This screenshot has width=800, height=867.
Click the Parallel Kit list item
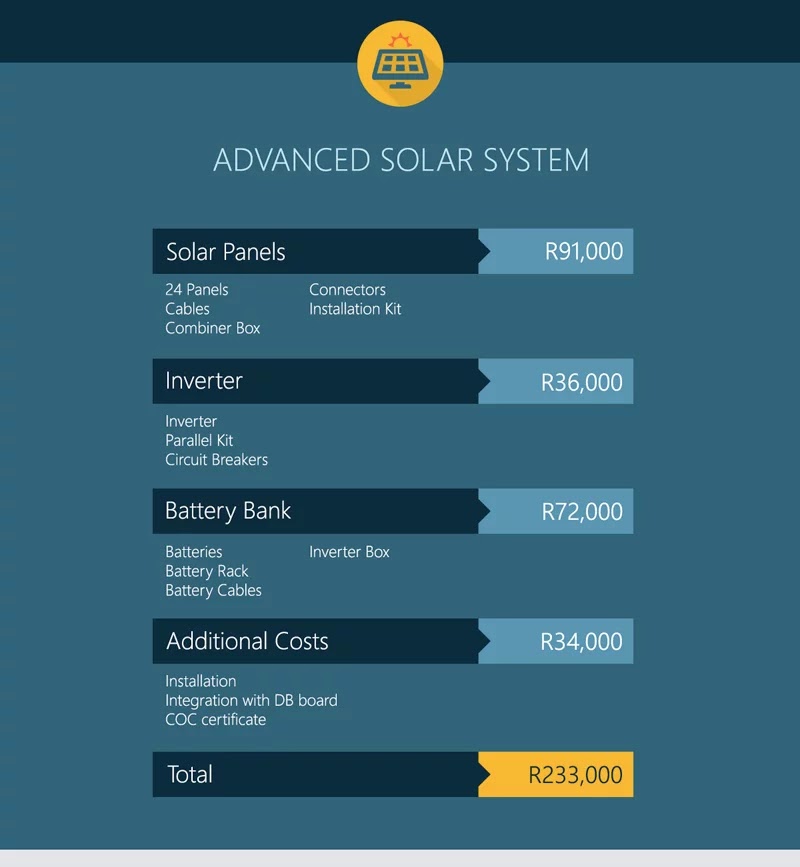pyautogui.click(x=199, y=441)
